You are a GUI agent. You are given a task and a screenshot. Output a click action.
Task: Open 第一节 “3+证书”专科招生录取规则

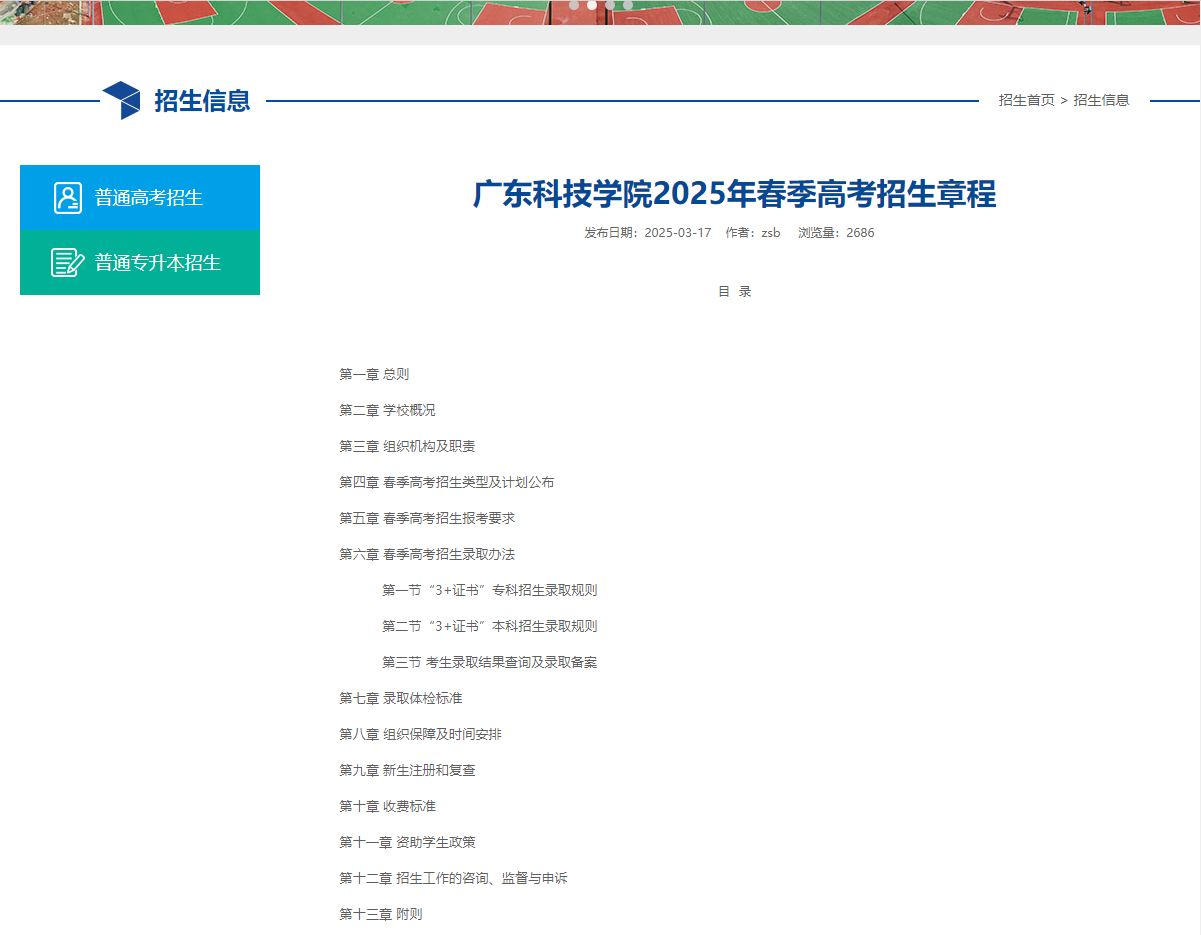click(x=488, y=589)
